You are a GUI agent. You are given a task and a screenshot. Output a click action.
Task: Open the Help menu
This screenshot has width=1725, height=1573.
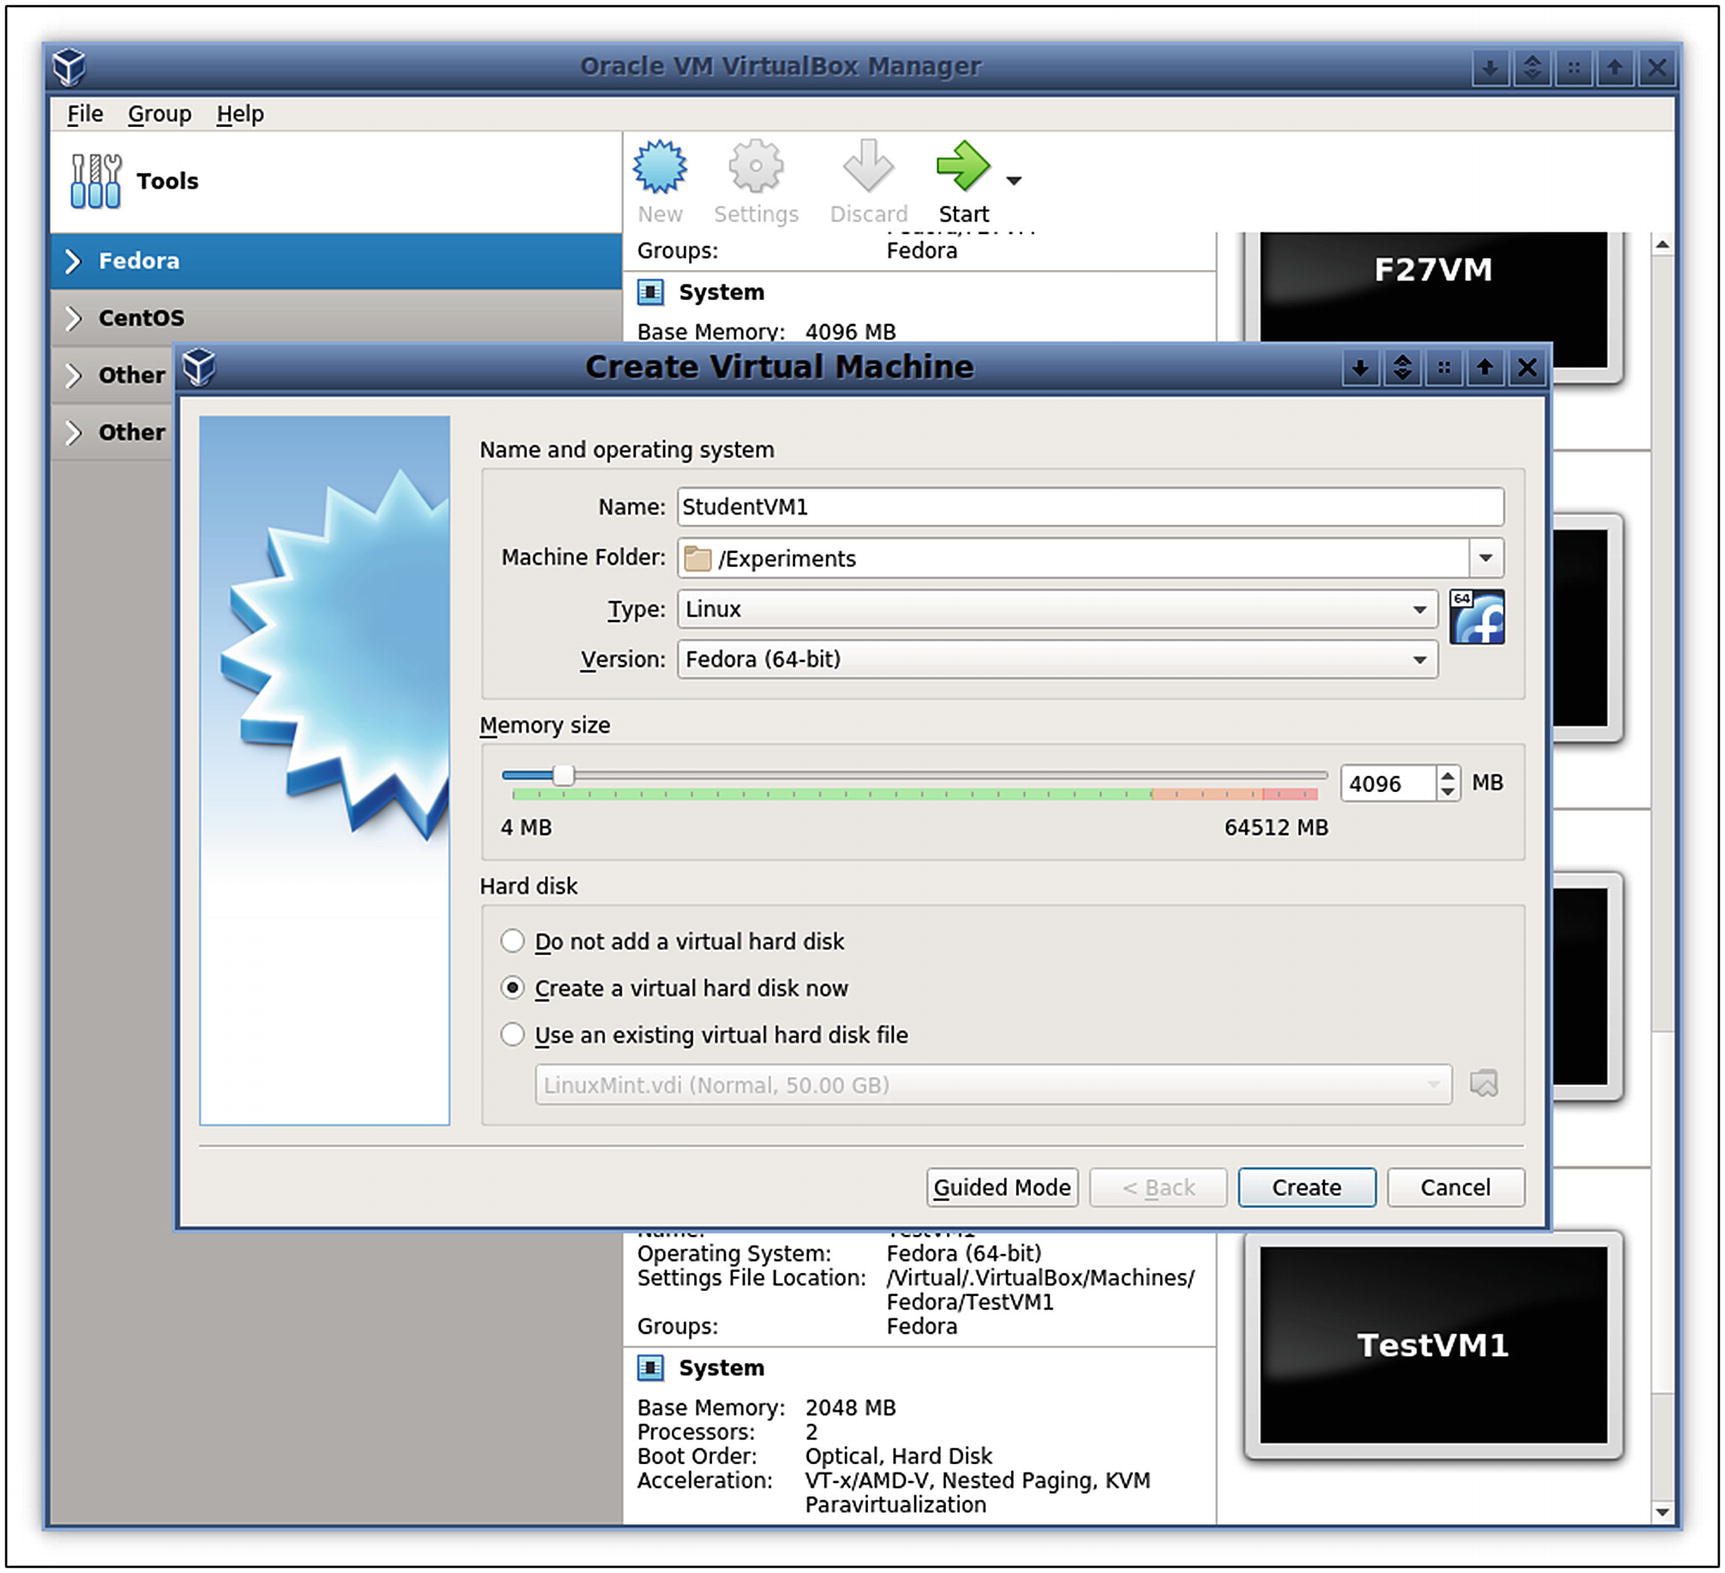[240, 114]
